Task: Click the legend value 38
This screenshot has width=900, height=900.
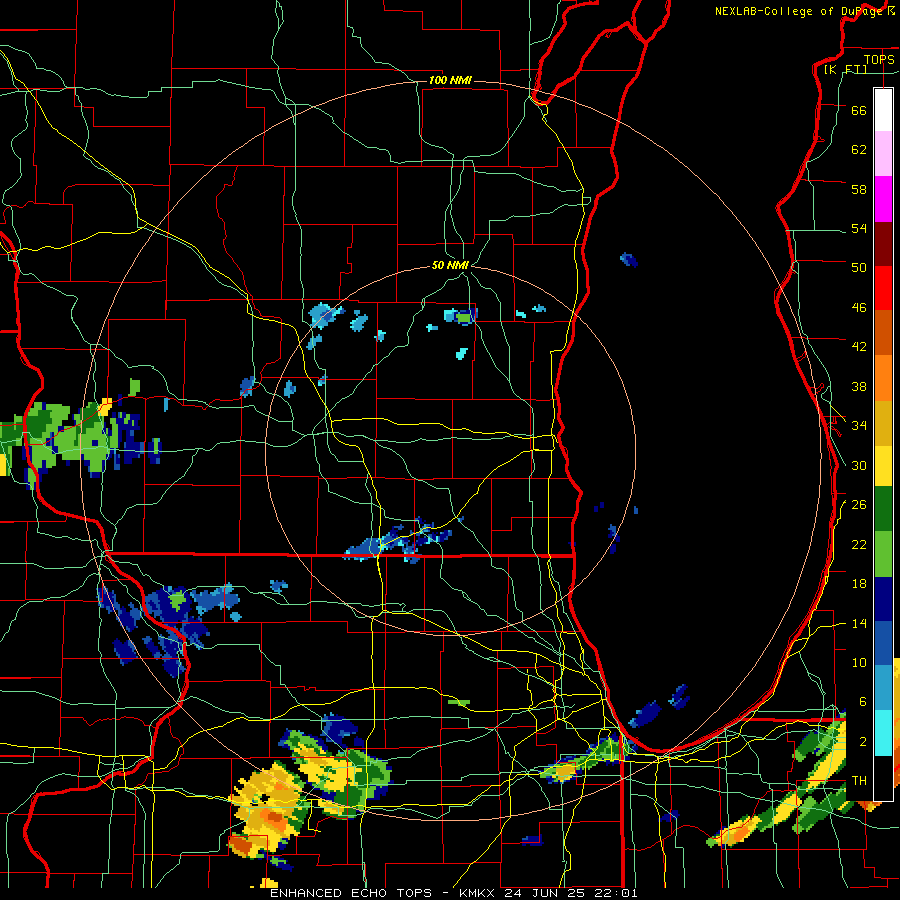Action: 859,386
